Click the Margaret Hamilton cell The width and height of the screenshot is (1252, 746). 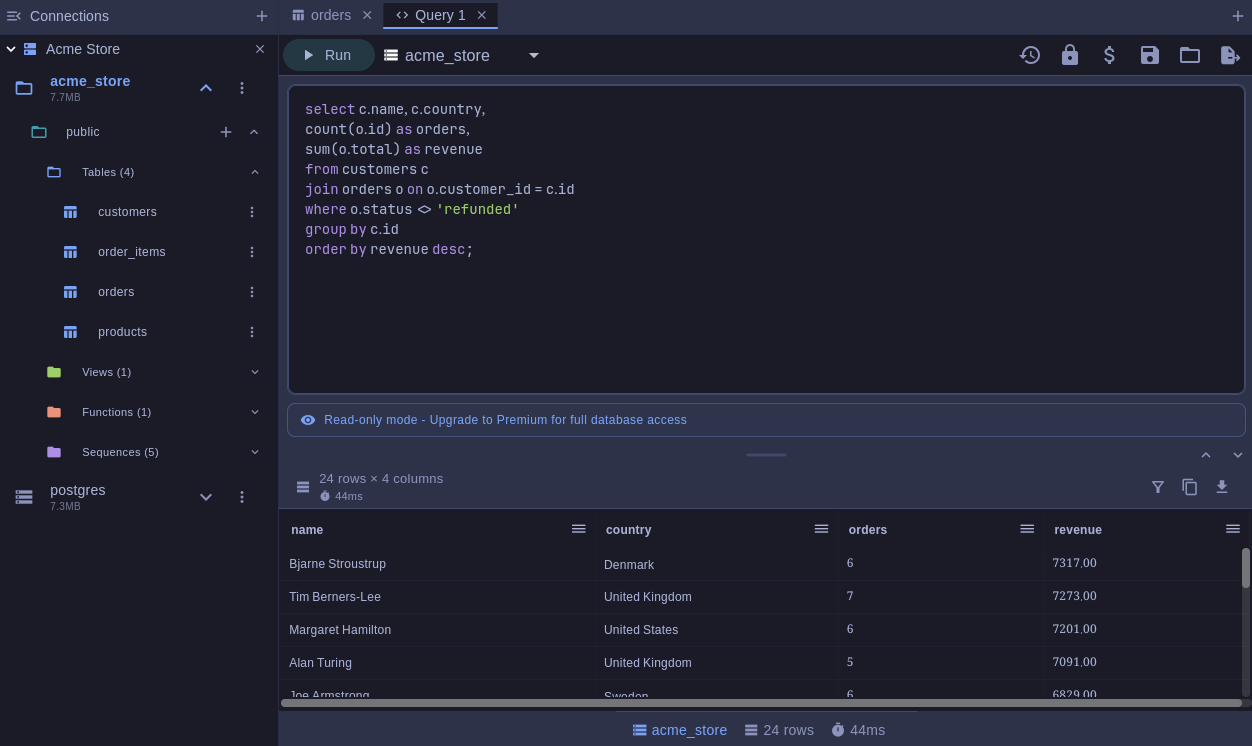pyautogui.click(x=438, y=630)
